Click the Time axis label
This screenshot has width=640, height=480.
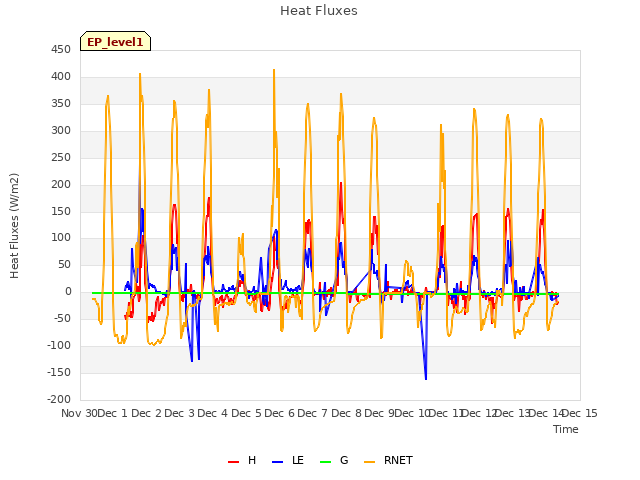(x=566, y=429)
